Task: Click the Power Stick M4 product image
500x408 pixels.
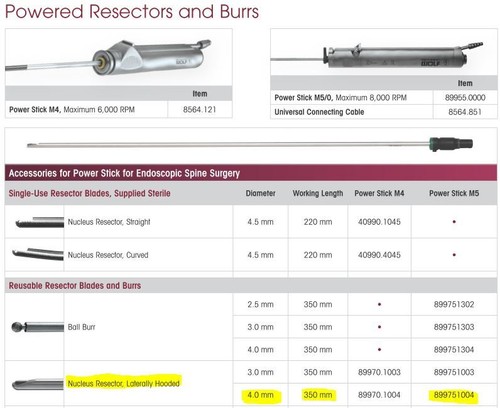Action: [108, 58]
